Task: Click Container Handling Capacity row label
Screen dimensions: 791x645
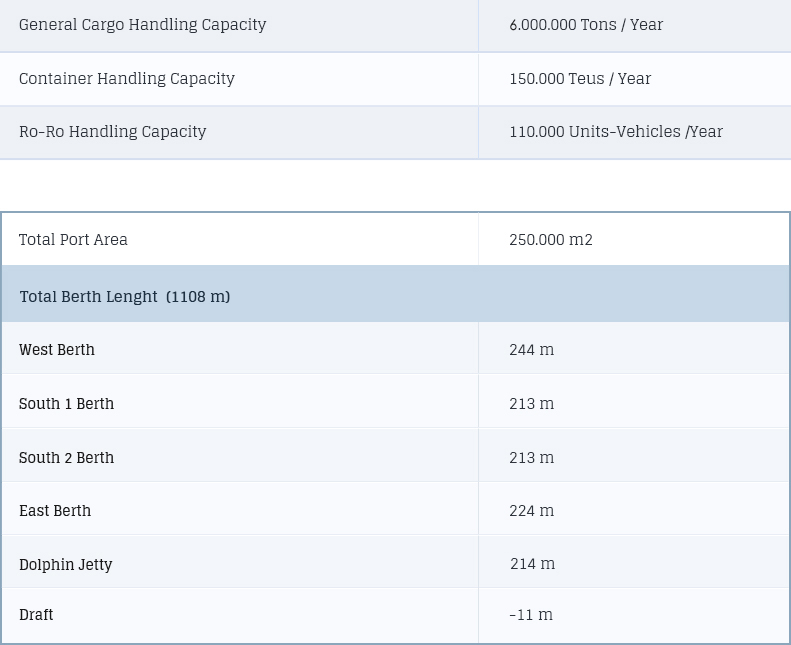Action: [x=127, y=79]
